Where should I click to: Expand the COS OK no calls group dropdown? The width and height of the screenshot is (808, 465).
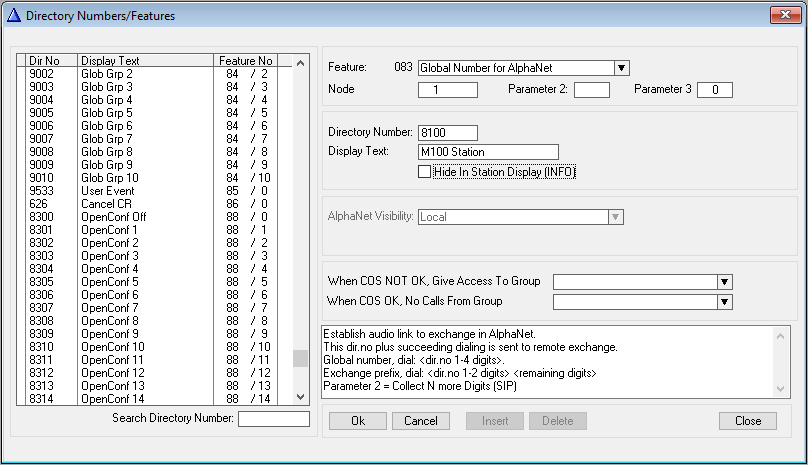725,301
